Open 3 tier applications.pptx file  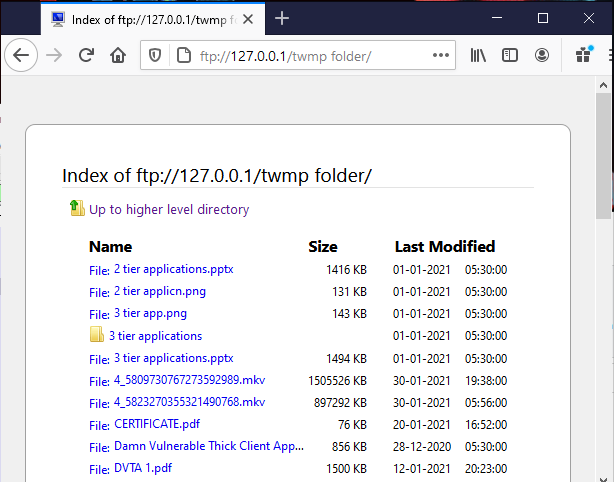(173, 358)
